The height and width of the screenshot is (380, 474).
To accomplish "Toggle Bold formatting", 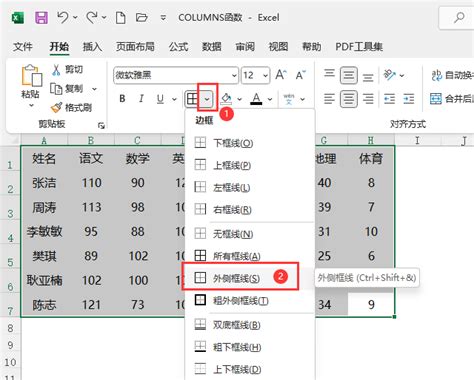I will pyautogui.click(x=122, y=99).
